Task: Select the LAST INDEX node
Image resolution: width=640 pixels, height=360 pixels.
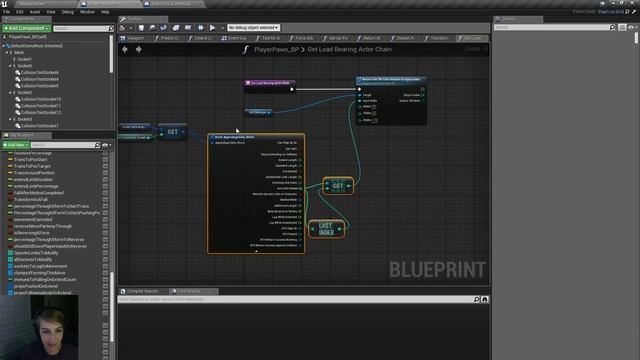Action: click(326, 229)
